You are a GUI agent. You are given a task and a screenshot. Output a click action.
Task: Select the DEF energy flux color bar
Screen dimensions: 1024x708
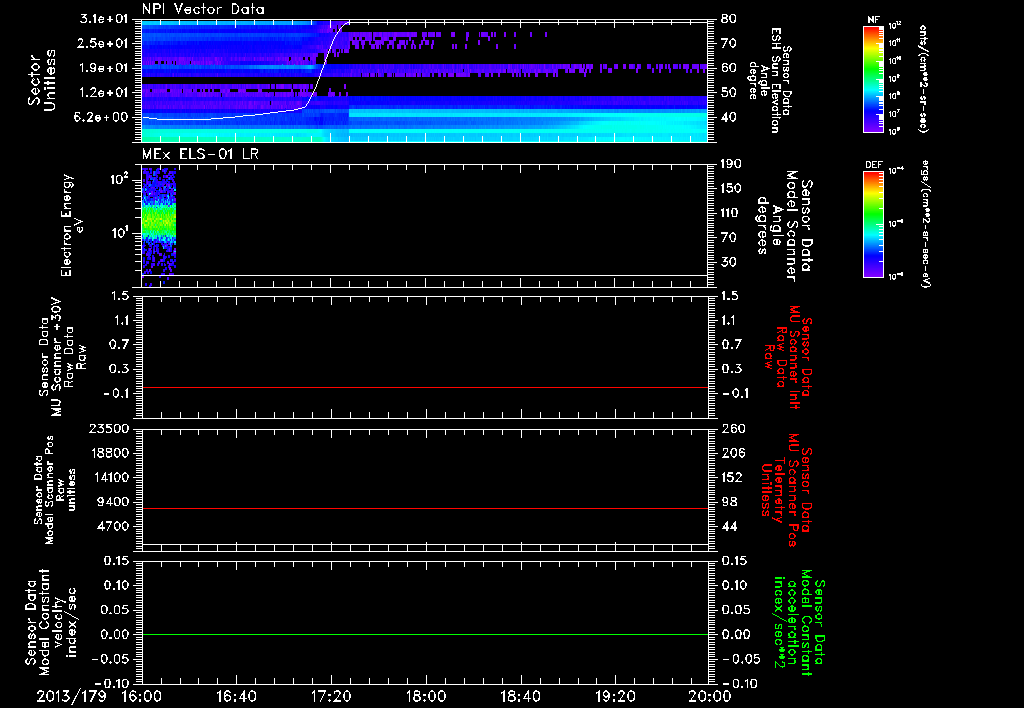click(874, 224)
